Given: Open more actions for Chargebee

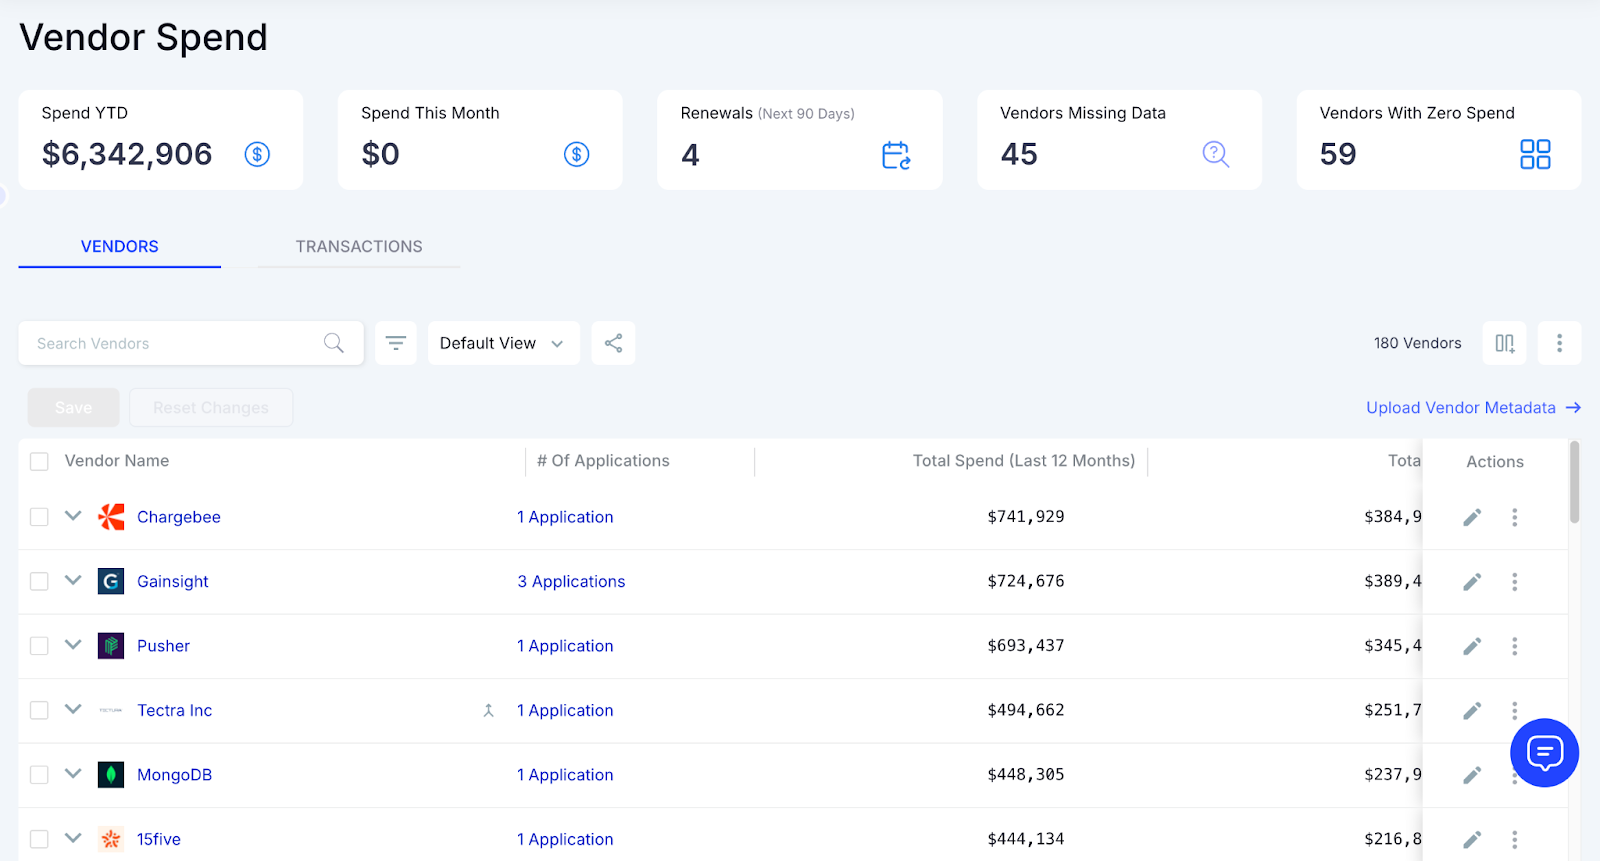Looking at the screenshot, I should pos(1515,517).
